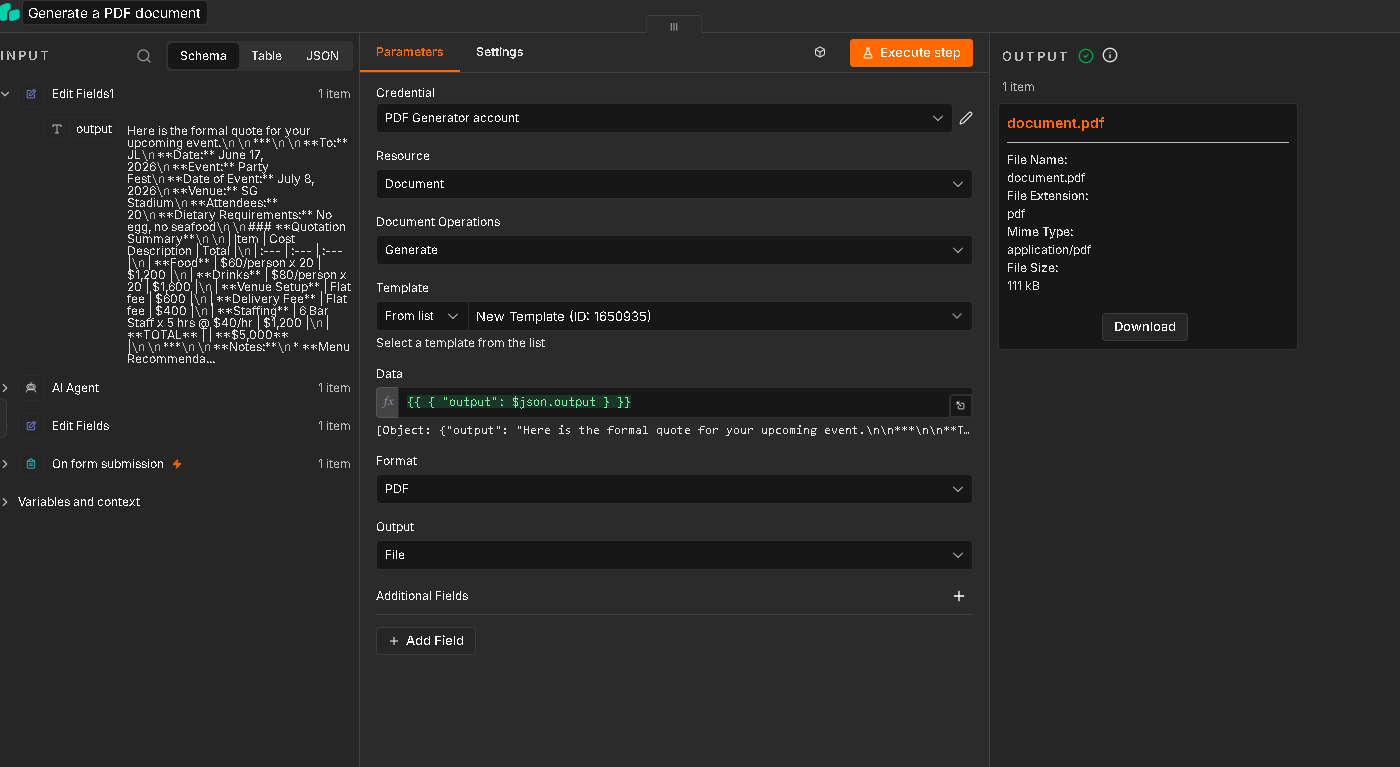1400x767 pixels.
Task: Switch the input view to Table
Action: (267, 56)
